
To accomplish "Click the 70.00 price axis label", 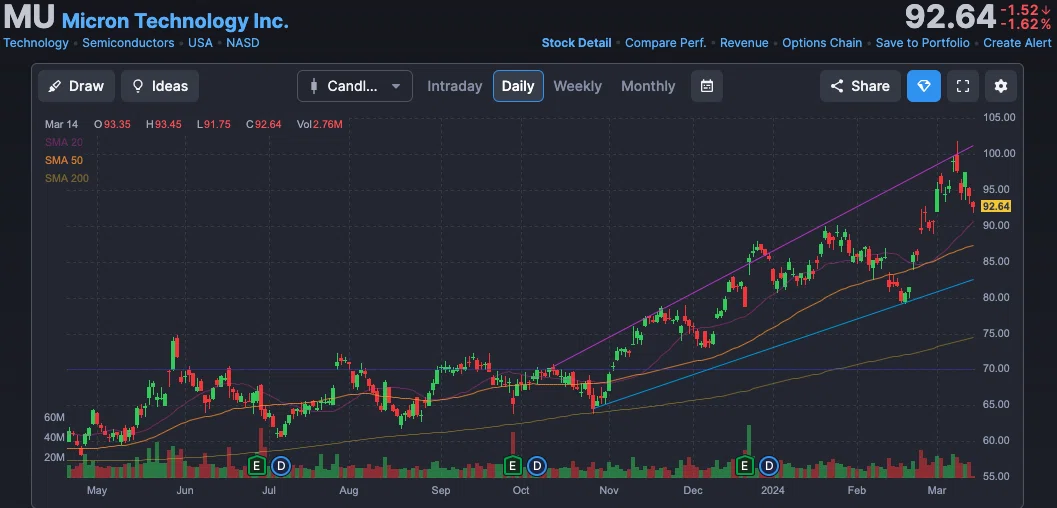I will pyautogui.click(x=997, y=369).
